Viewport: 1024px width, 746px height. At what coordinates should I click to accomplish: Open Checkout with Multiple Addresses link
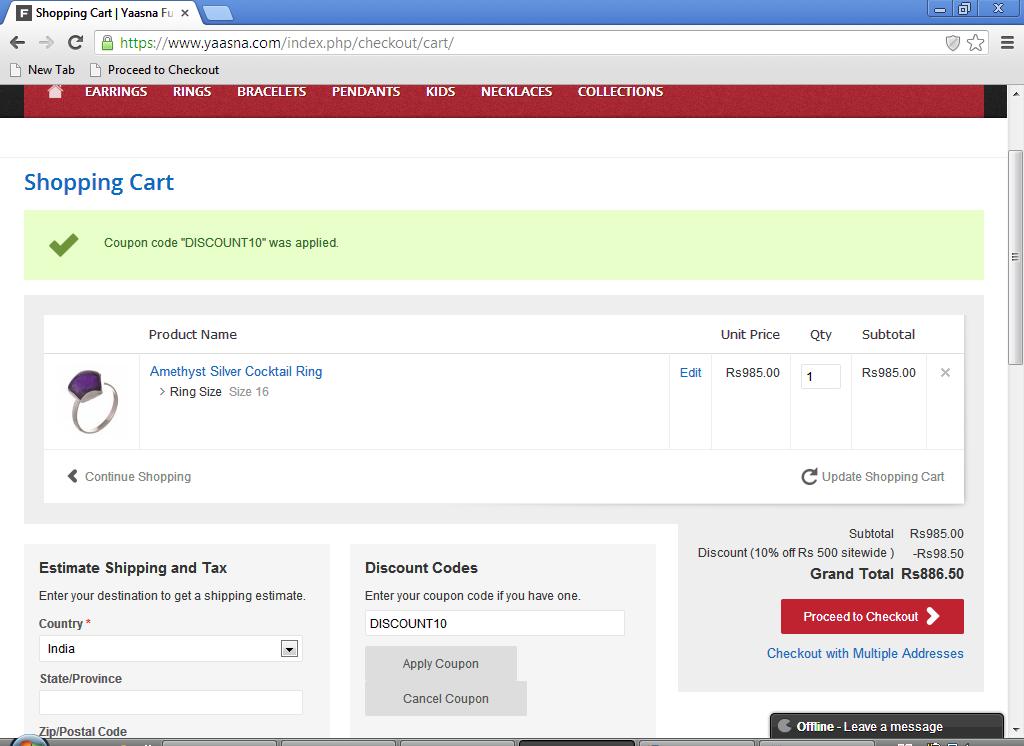(865, 653)
